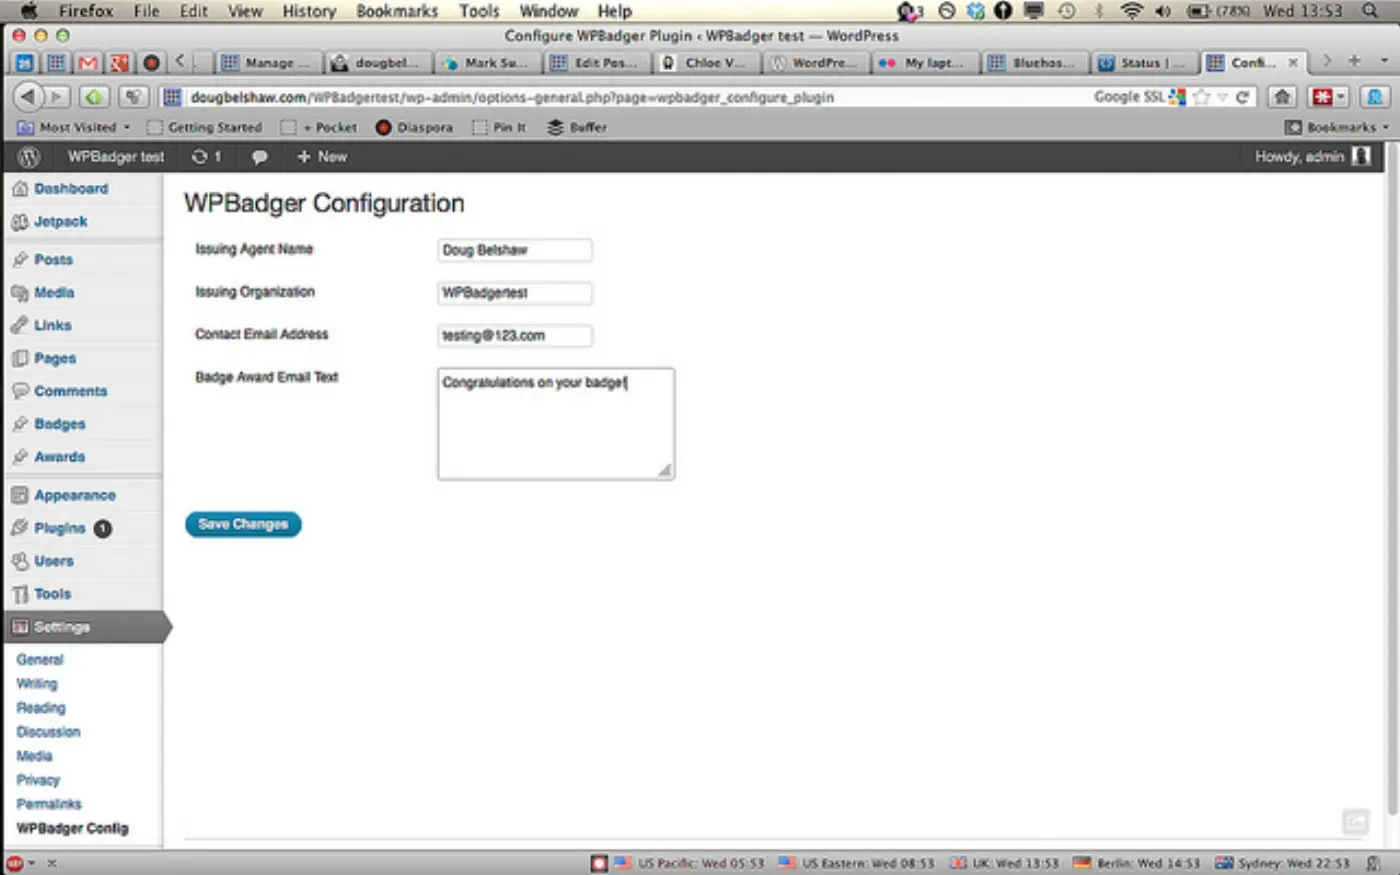Click the bookmark star in the address bar
Screen dimensions: 1400x875
click(x=1202, y=97)
